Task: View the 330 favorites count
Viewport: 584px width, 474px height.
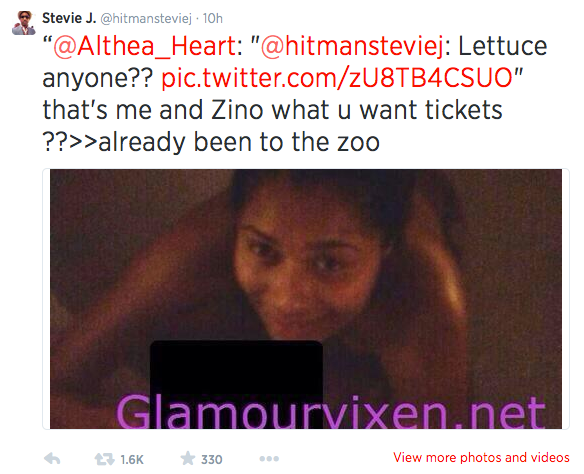Action: point(212,459)
